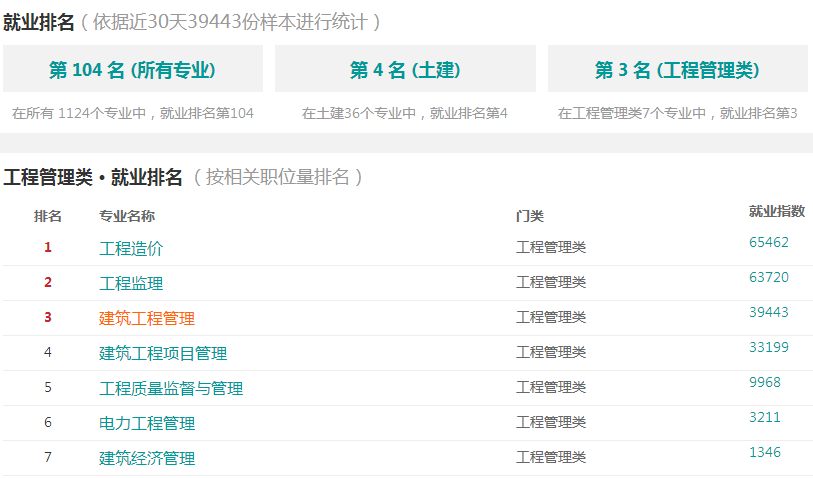Click the red rank number 1
813x478 pixels.
point(48,247)
